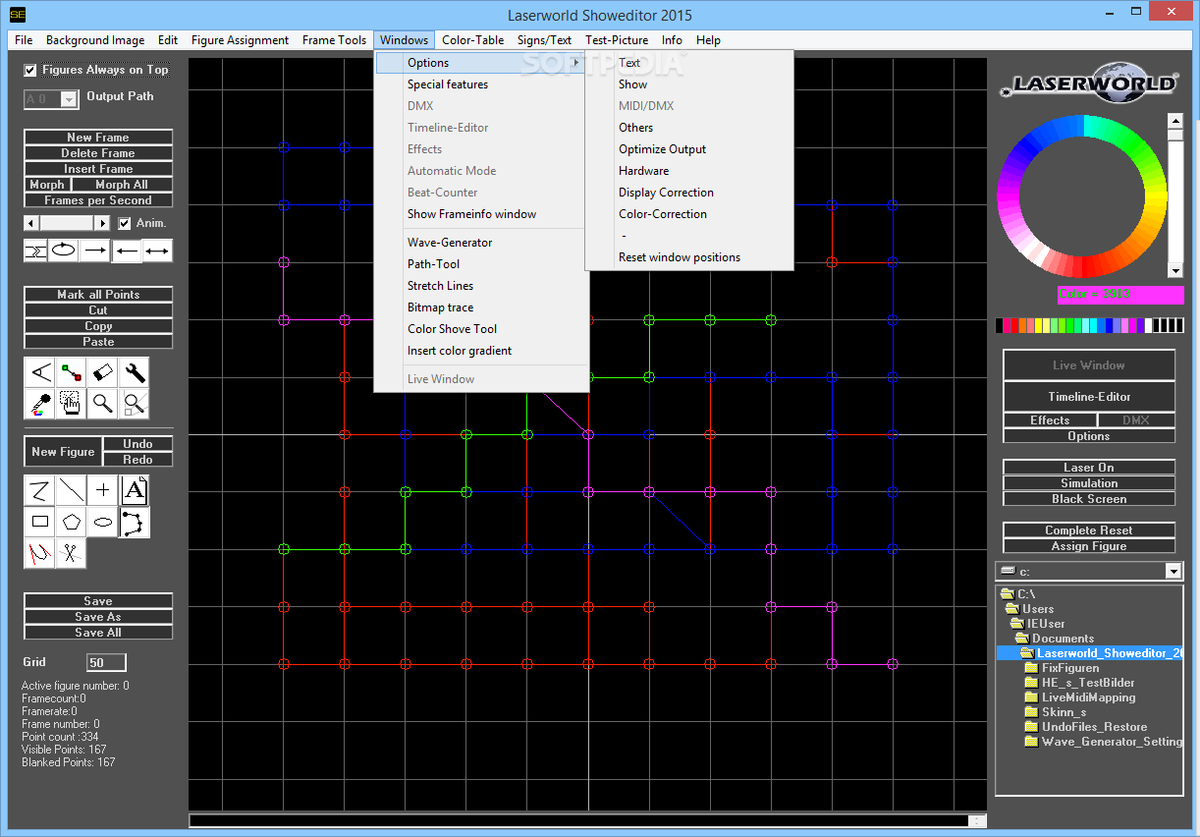Viewport: 1200px width, 837px height.
Task: Click the Complete Reset button
Action: click(1089, 531)
